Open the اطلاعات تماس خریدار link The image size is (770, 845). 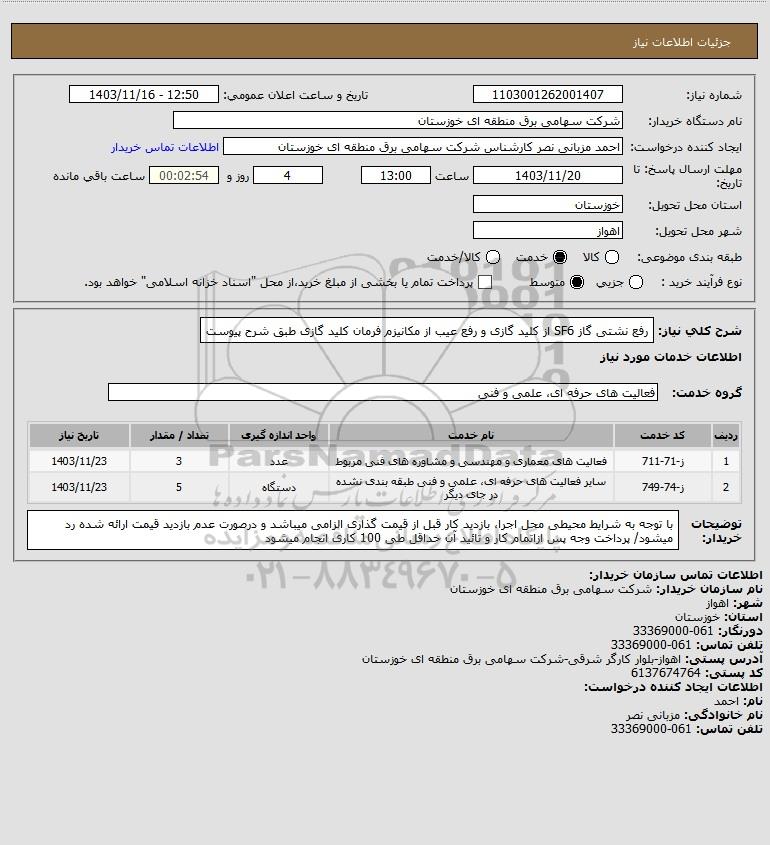165,147
